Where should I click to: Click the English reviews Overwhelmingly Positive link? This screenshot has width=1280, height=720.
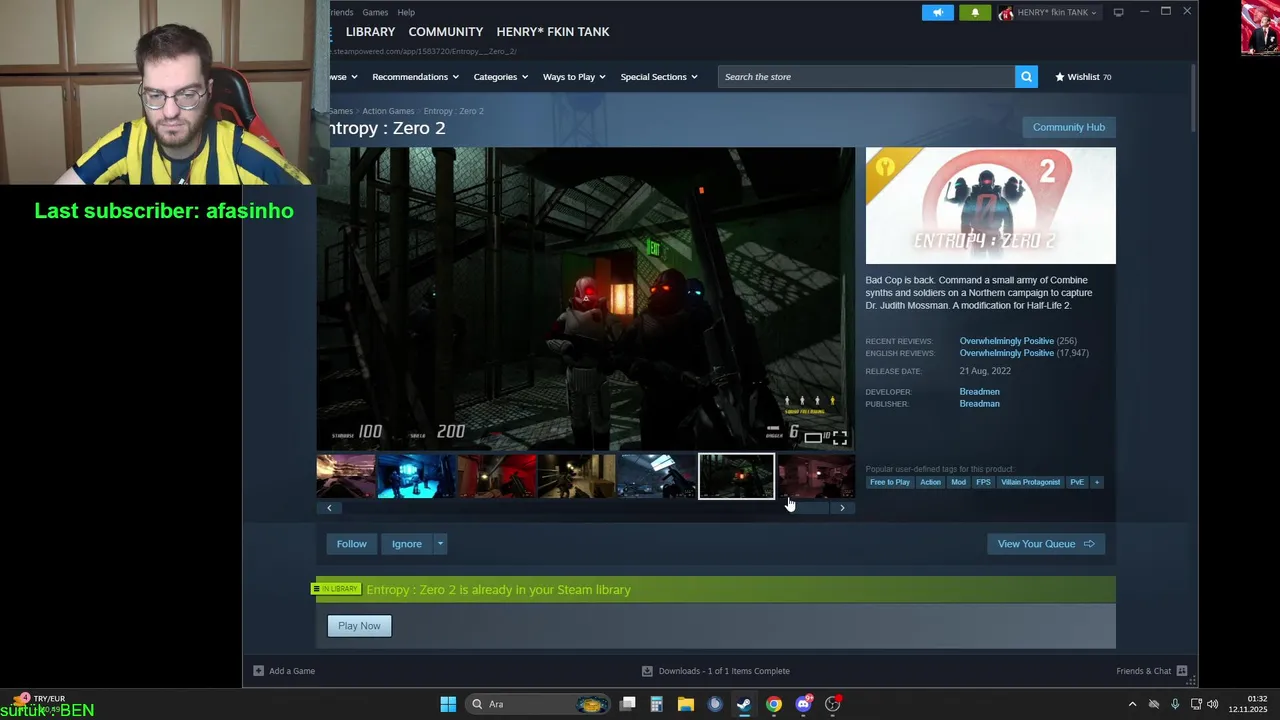(x=1006, y=353)
